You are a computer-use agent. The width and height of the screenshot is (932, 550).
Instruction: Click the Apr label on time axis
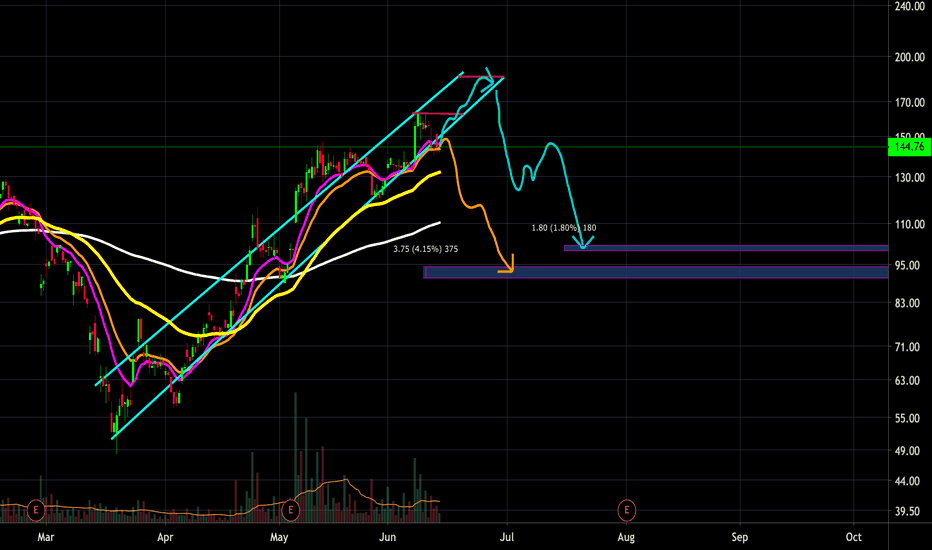[x=165, y=538]
